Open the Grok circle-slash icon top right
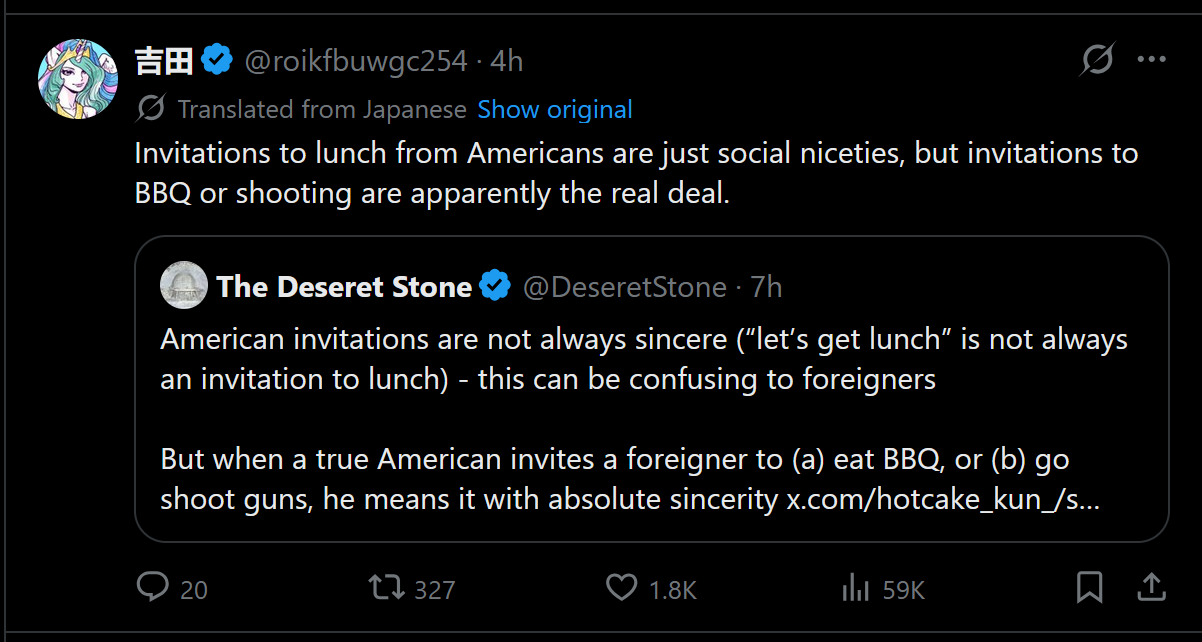Image resolution: width=1202 pixels, height=642 pixels. [x=1097, y=61]
